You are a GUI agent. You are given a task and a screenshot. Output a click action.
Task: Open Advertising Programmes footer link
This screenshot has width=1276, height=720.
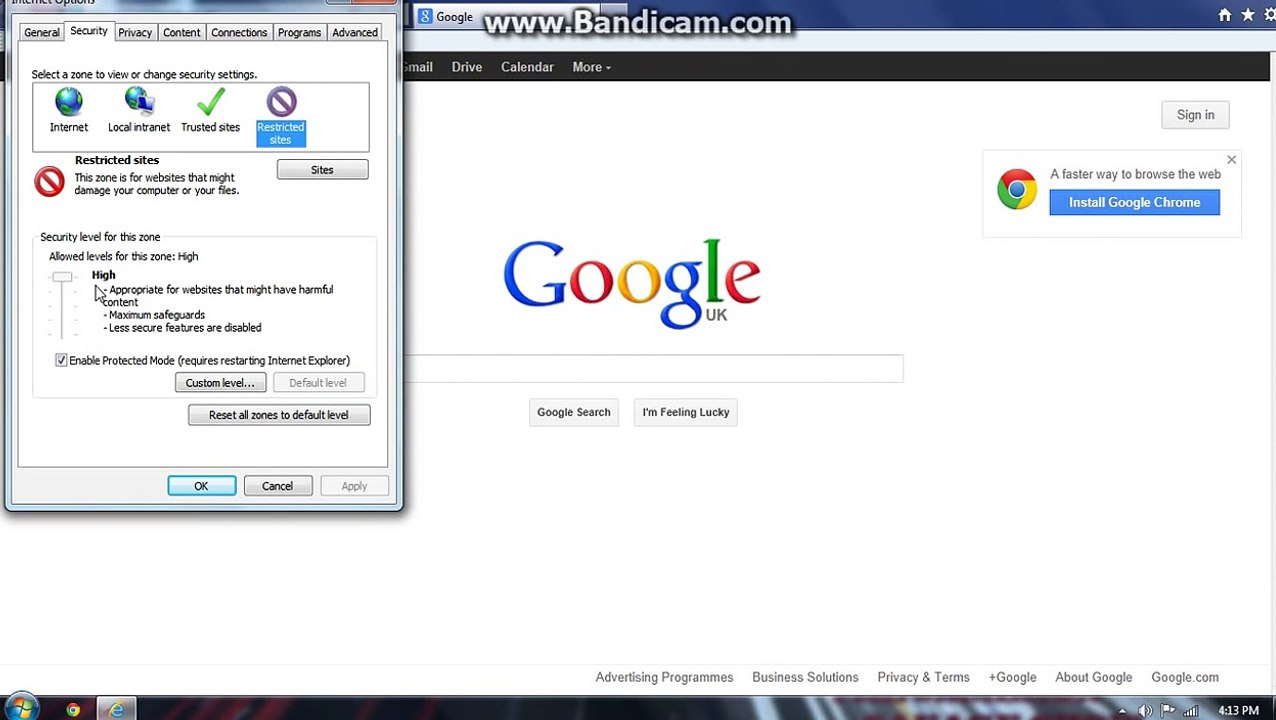pyautogui.click(x=664, y=677)
